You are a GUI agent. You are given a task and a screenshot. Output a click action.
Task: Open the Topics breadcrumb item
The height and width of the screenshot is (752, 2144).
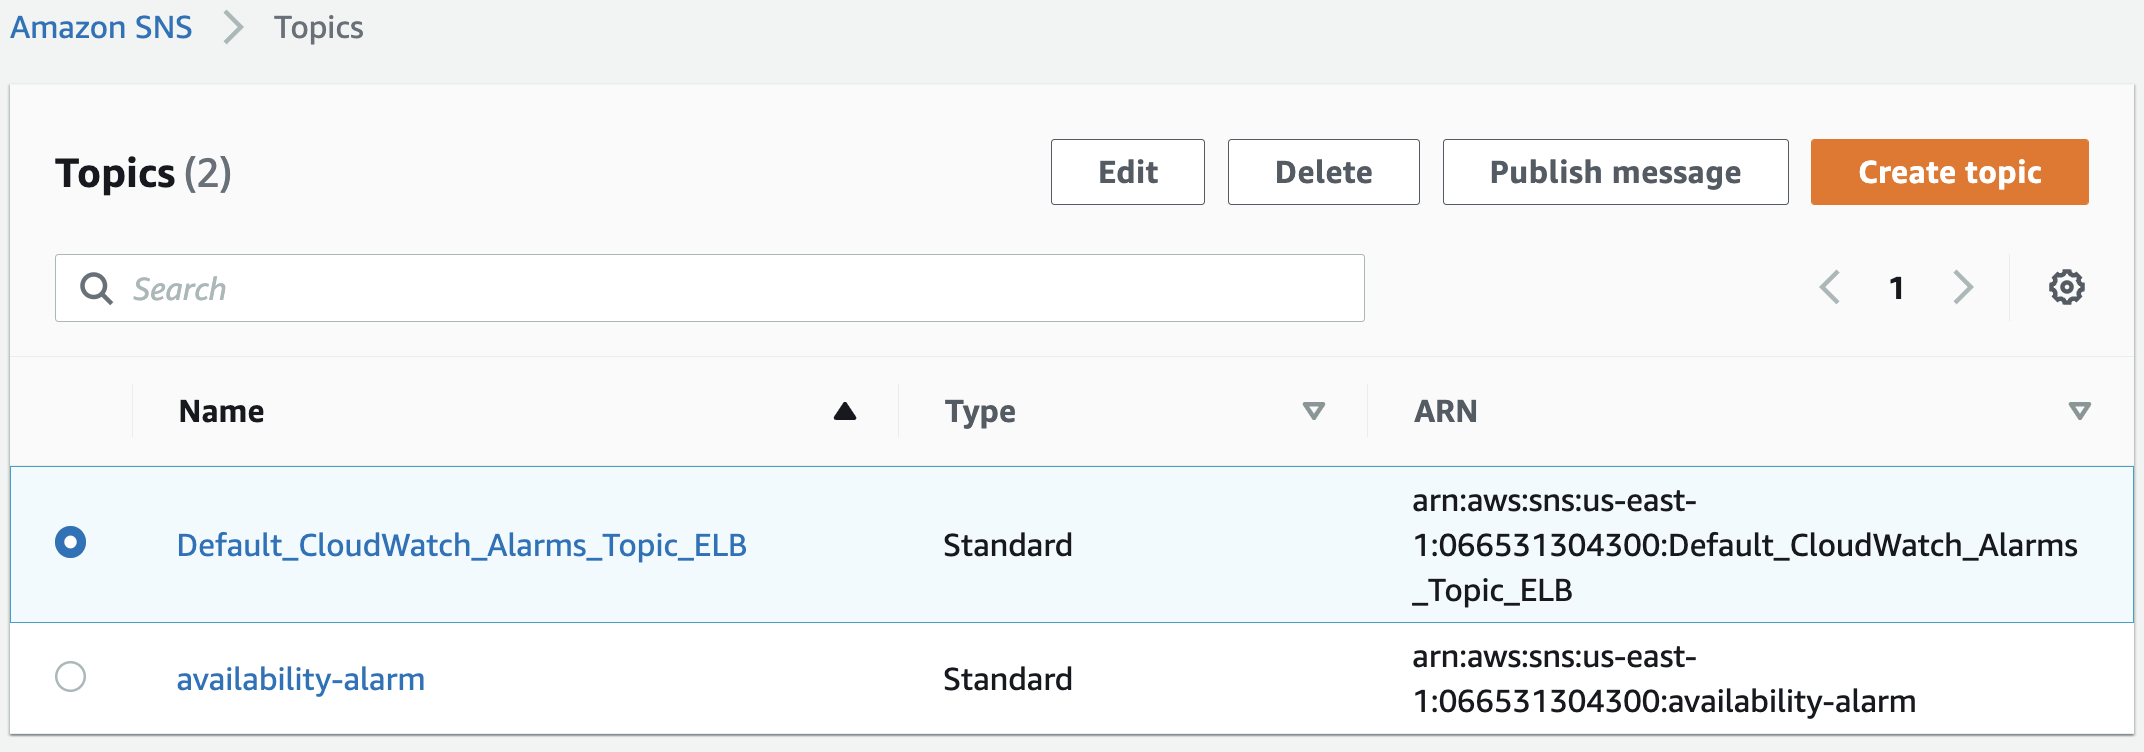(319, 27)
